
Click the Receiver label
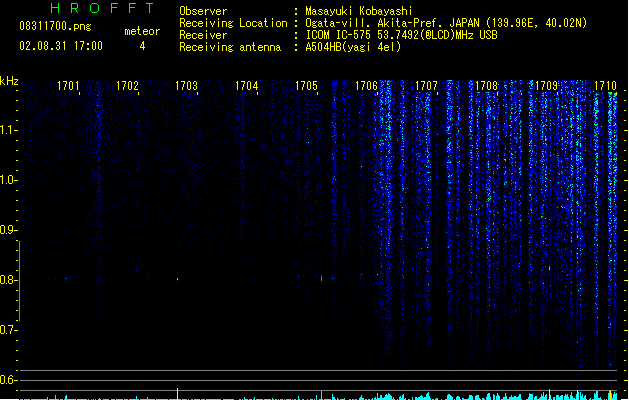point(203,35)
